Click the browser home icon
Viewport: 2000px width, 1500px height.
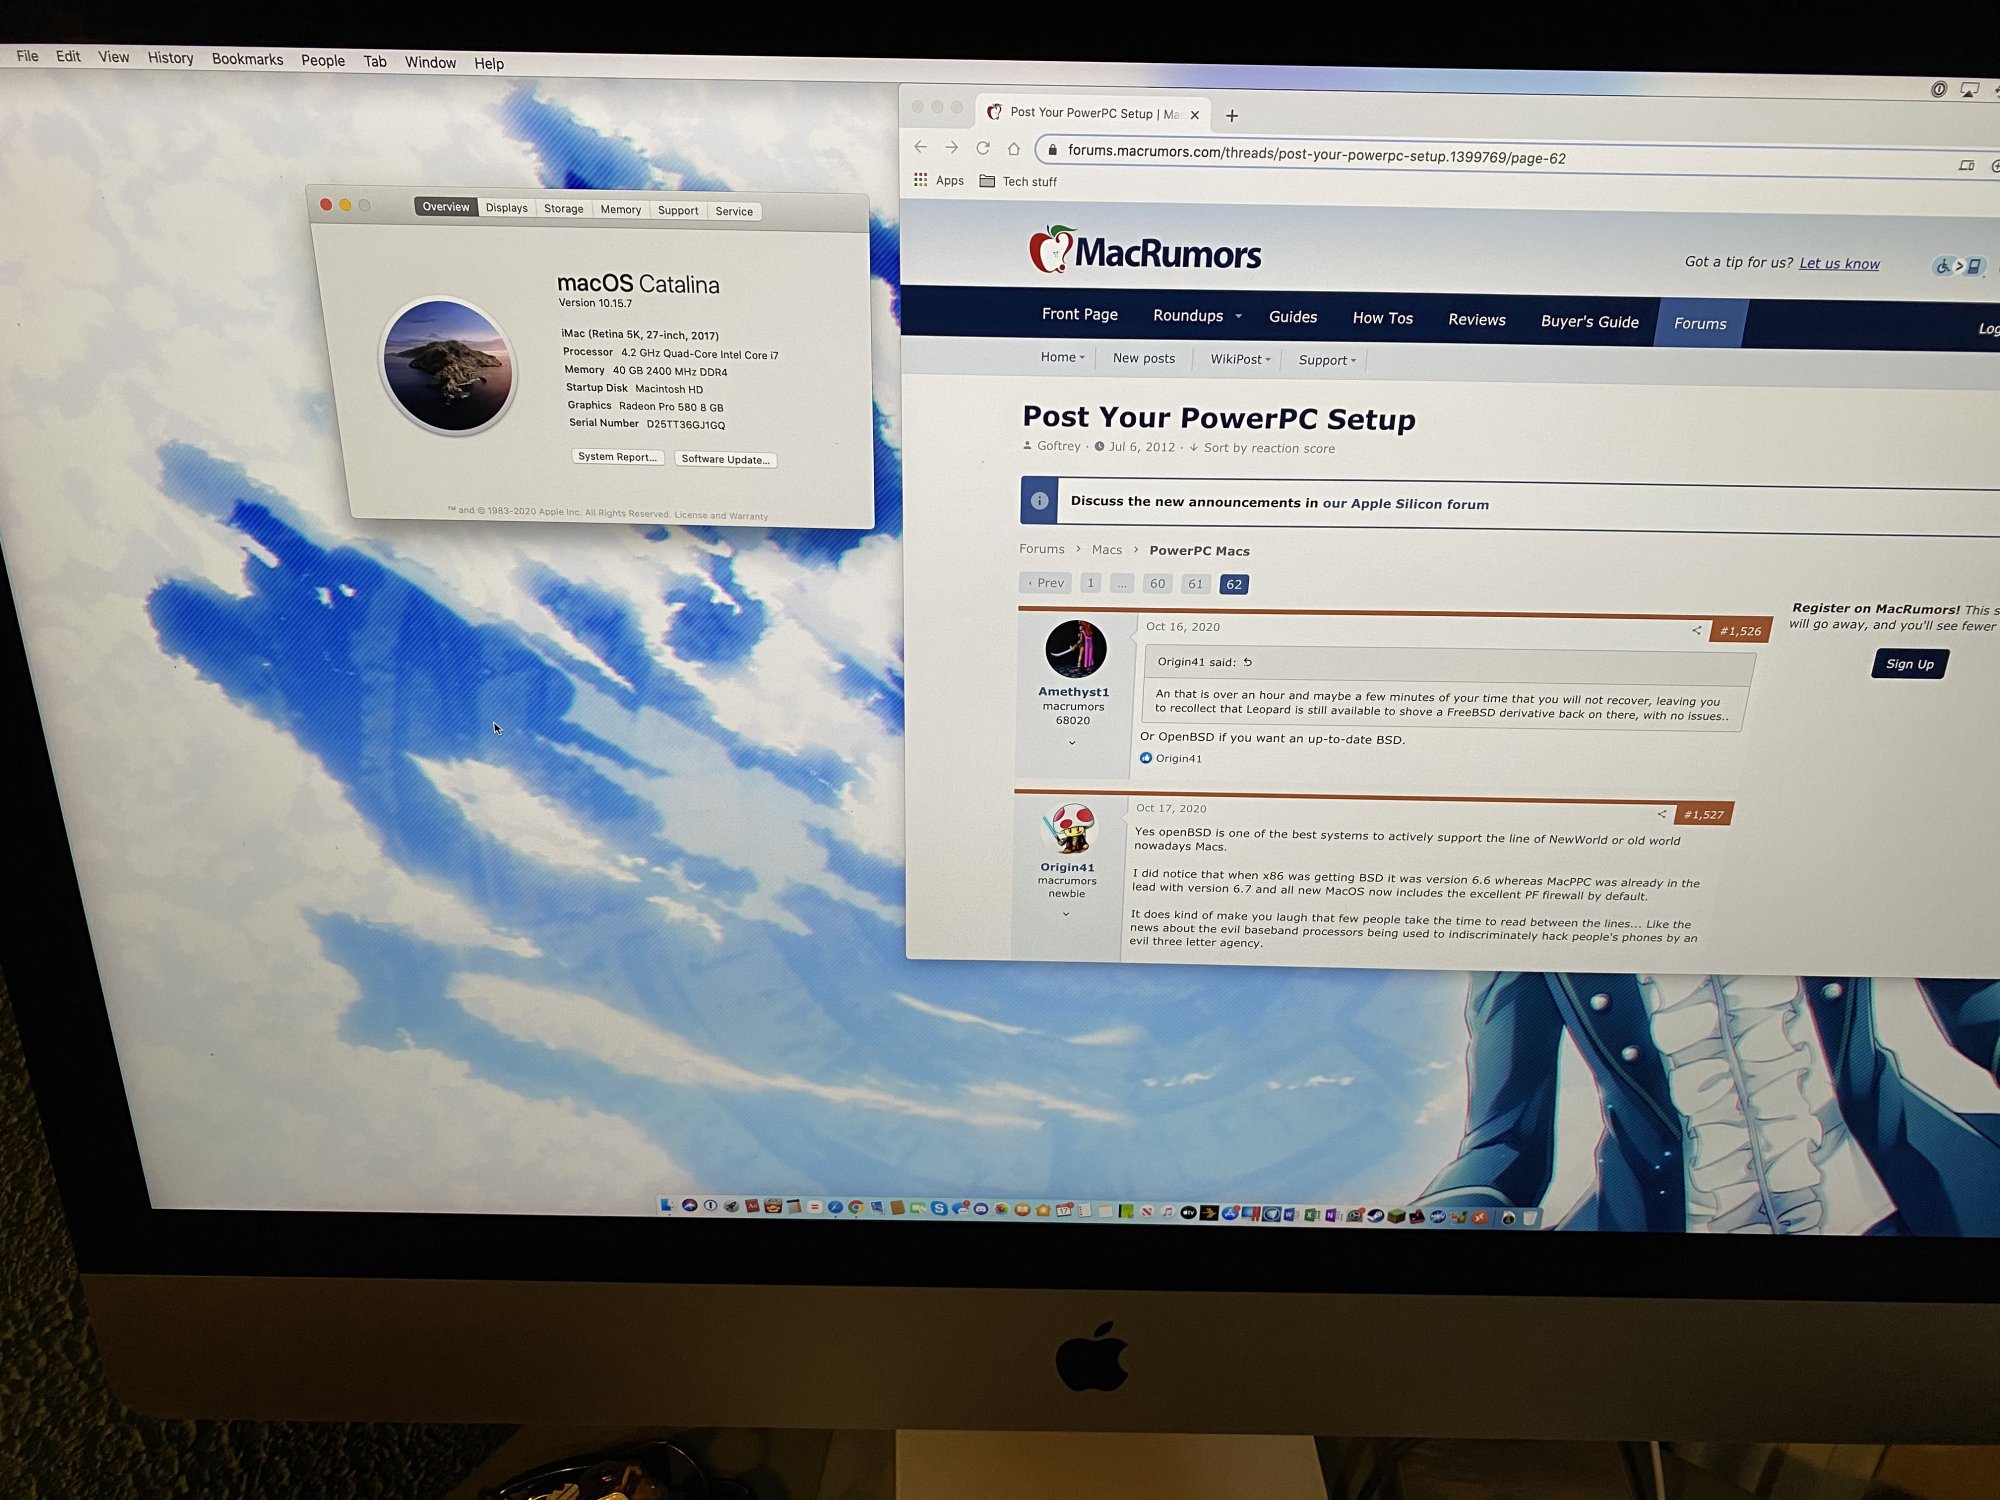[x=1013, y=149]
